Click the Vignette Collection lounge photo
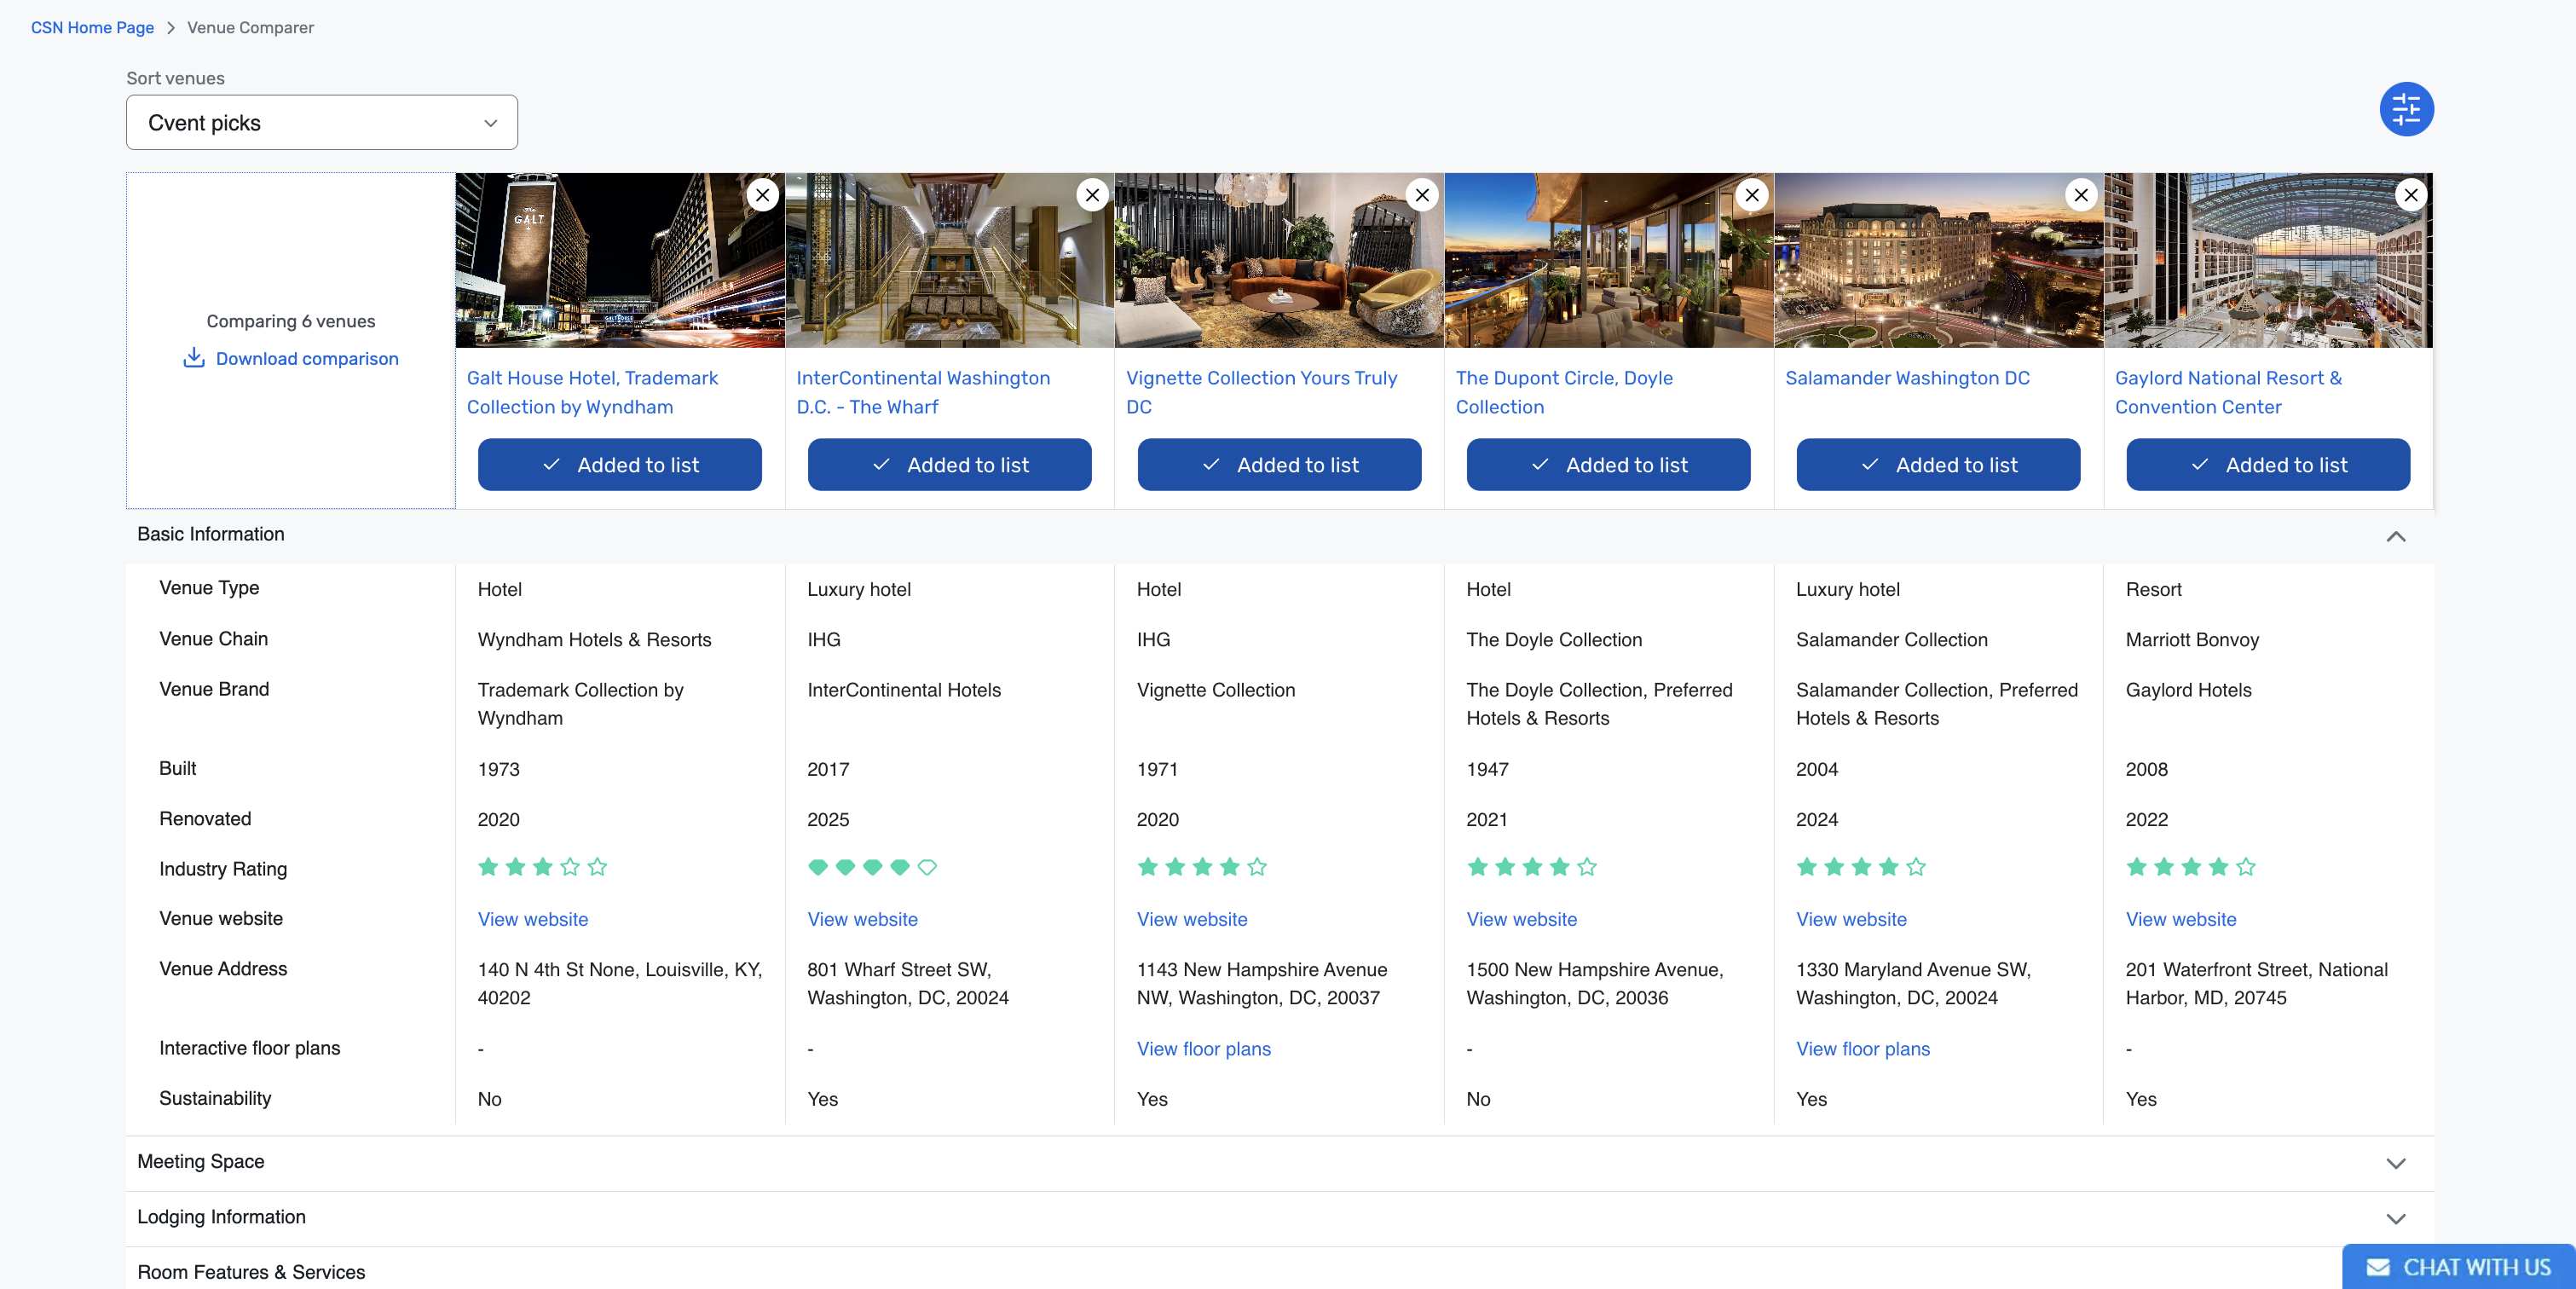This screenshot has width=2576, height=1289. click(1279, 260)
